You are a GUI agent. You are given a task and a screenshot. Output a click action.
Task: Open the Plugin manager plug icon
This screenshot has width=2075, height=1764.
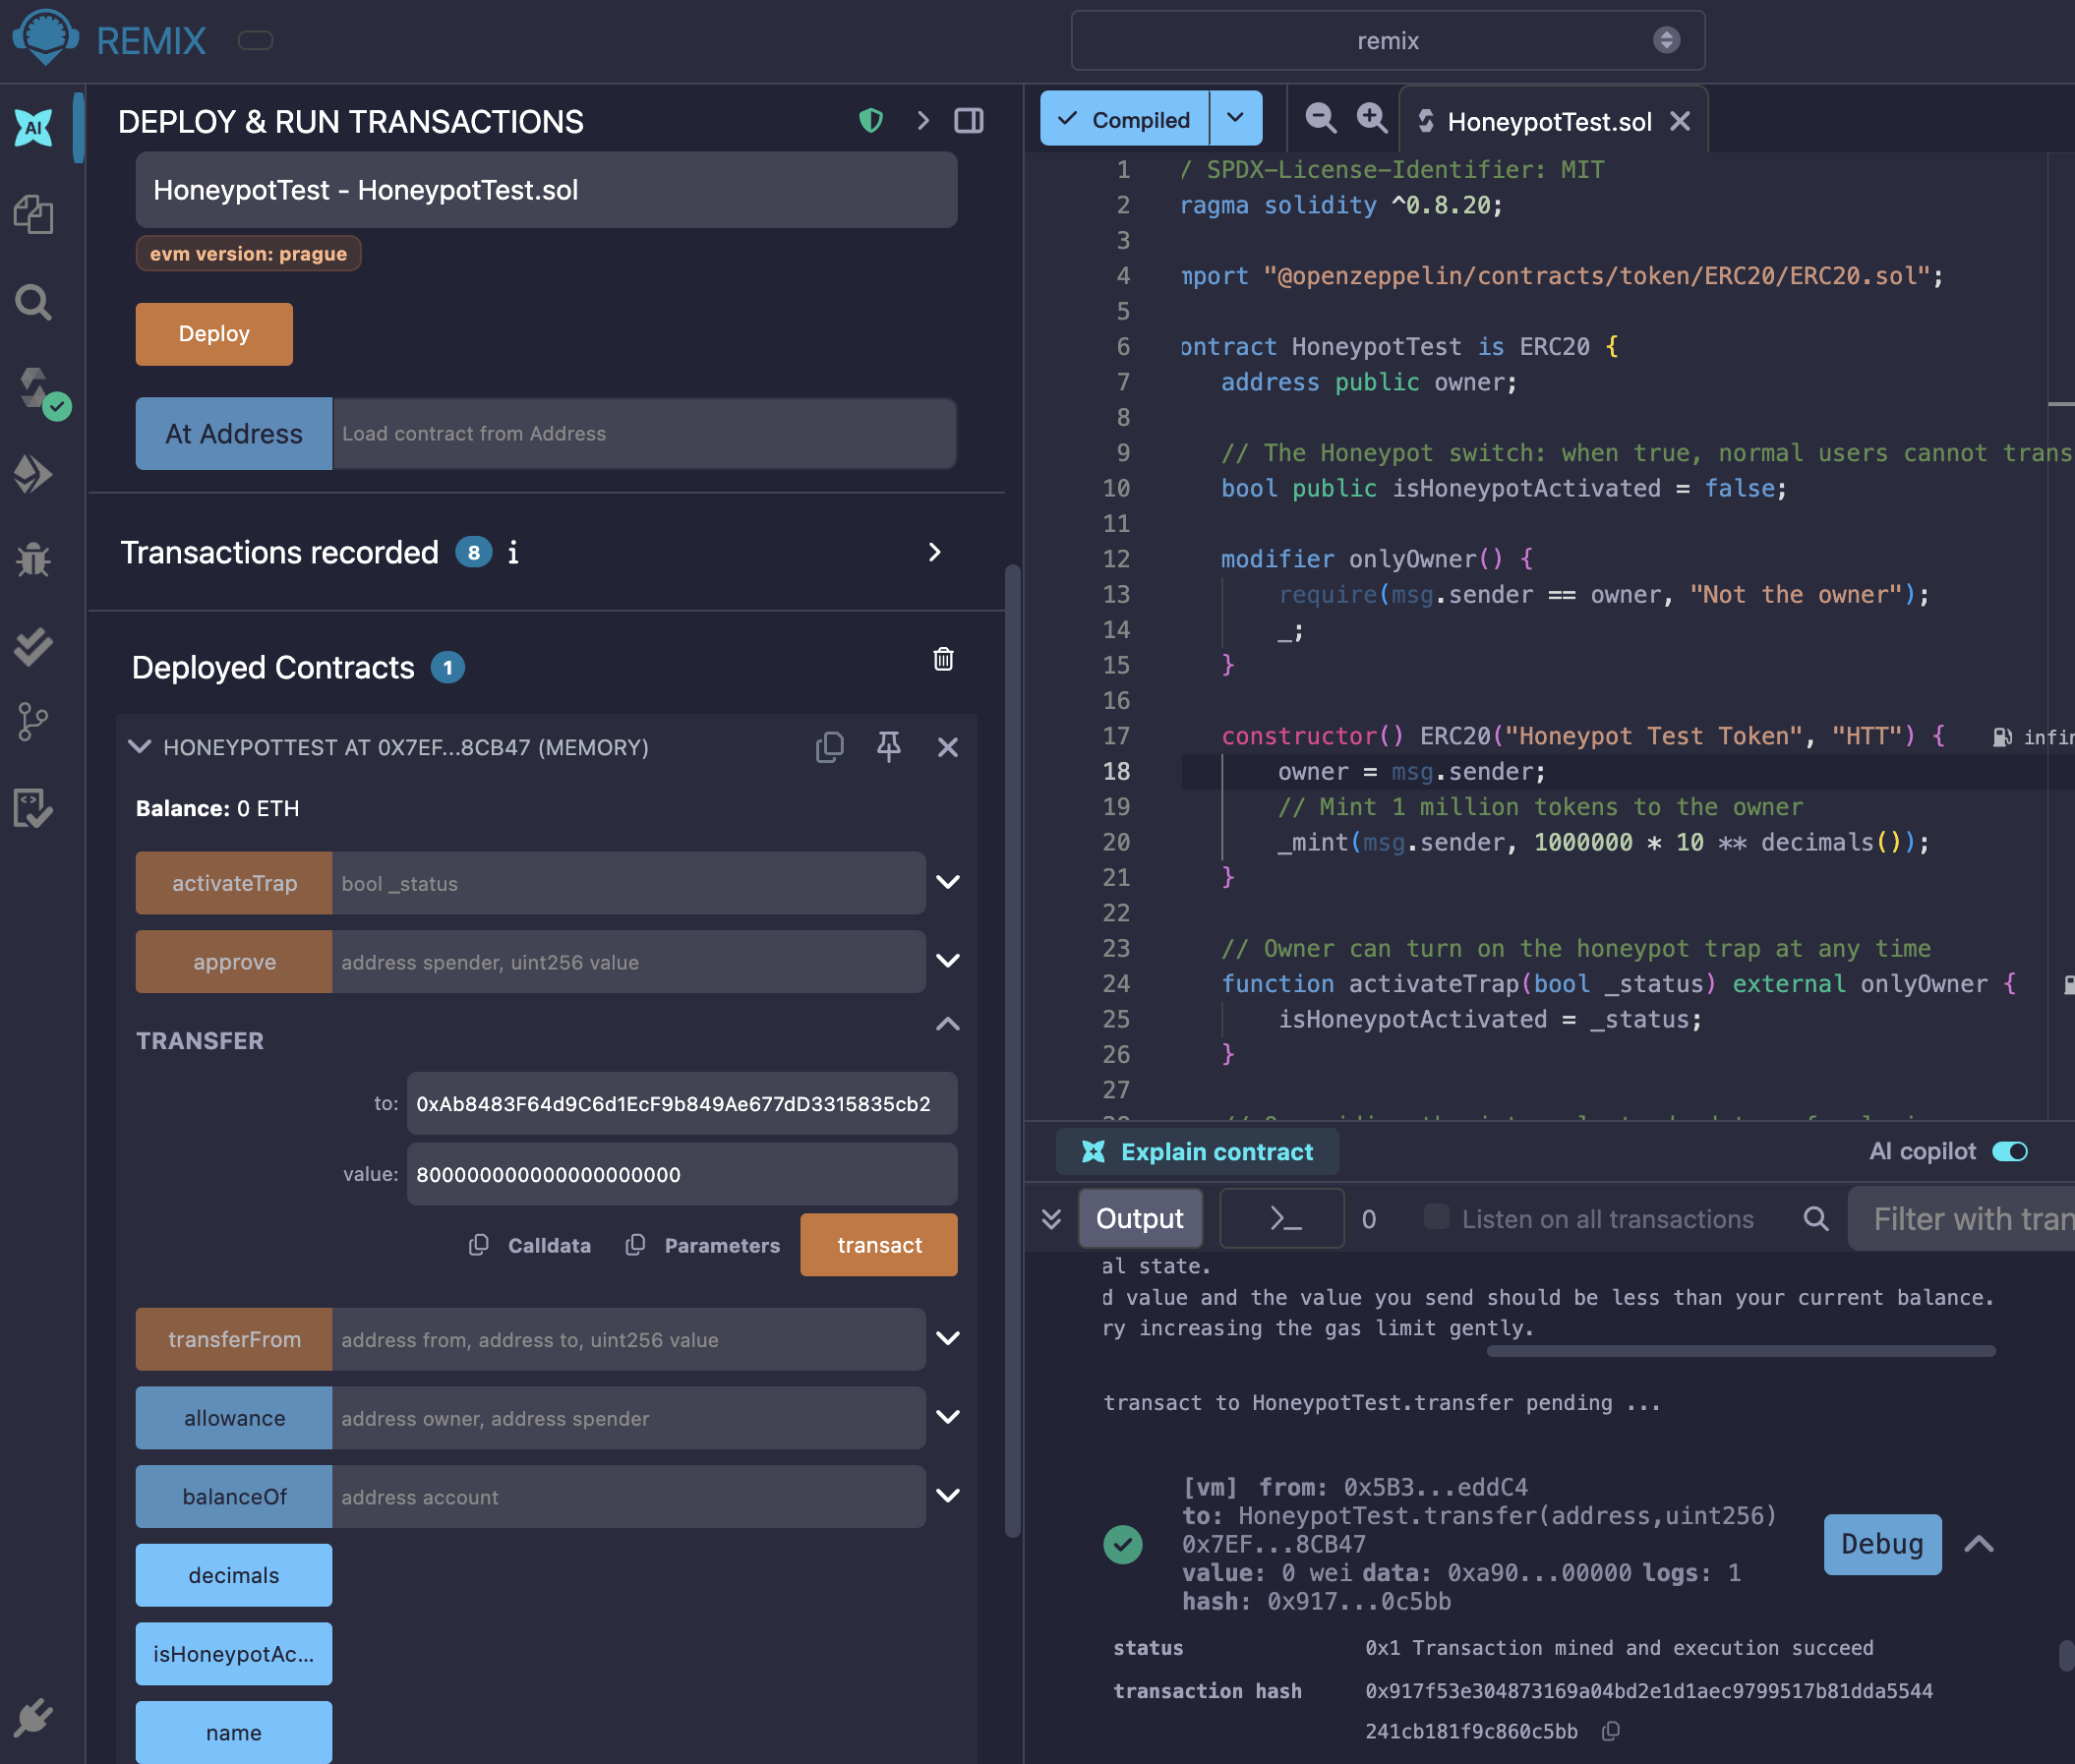(33, 1718)
